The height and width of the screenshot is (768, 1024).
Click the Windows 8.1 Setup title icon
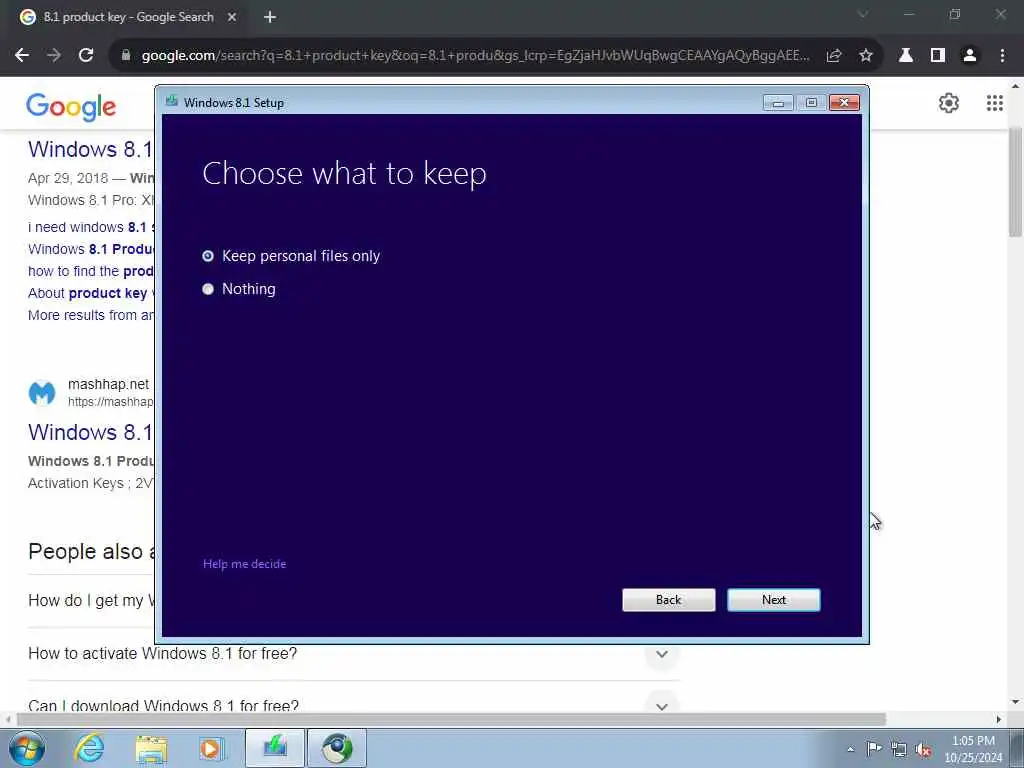(x=172, y=101)
